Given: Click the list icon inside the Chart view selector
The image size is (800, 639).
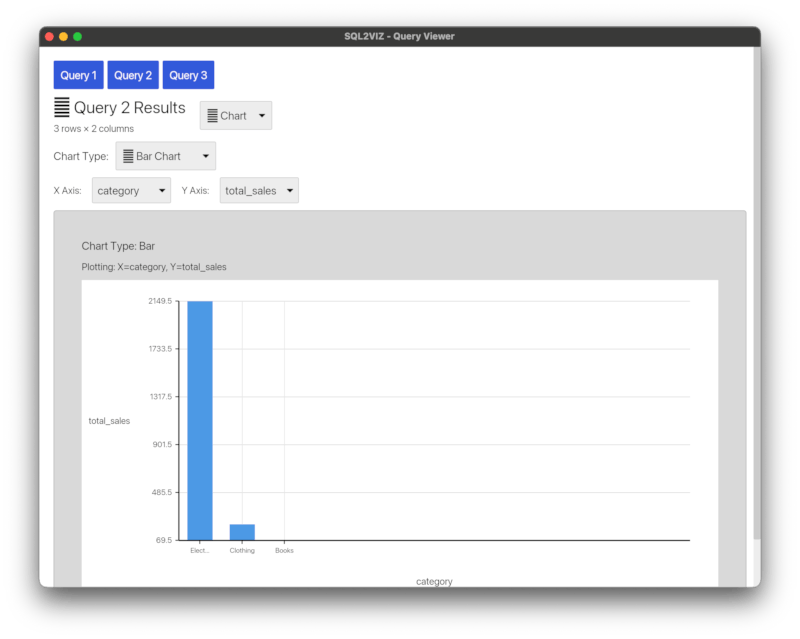Looking at the screenshot, I should click(212, 116).
